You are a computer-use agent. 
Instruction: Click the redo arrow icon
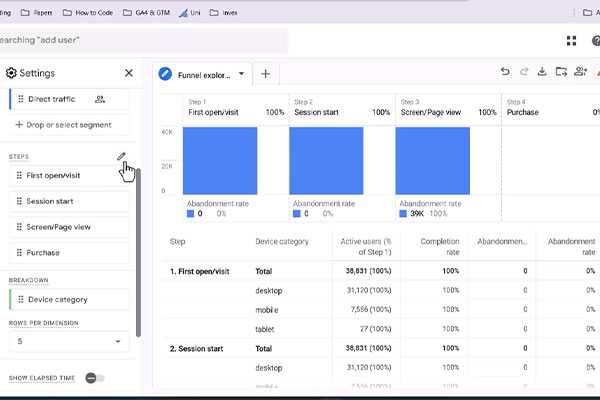pos(524,71)
